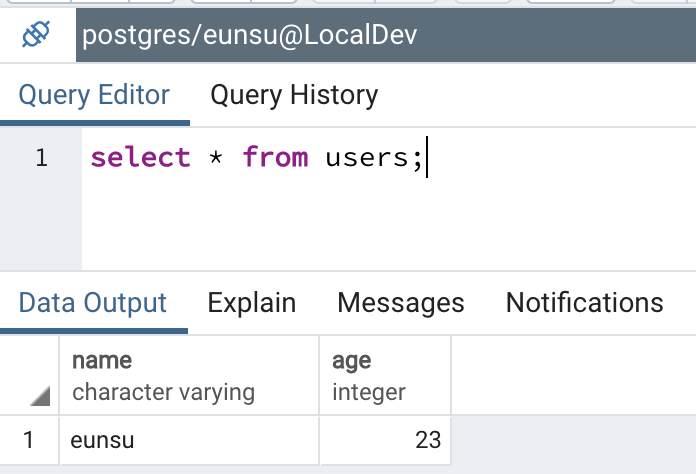
Task: Switch to the Notifications tab
Action: tap(585, 304)
